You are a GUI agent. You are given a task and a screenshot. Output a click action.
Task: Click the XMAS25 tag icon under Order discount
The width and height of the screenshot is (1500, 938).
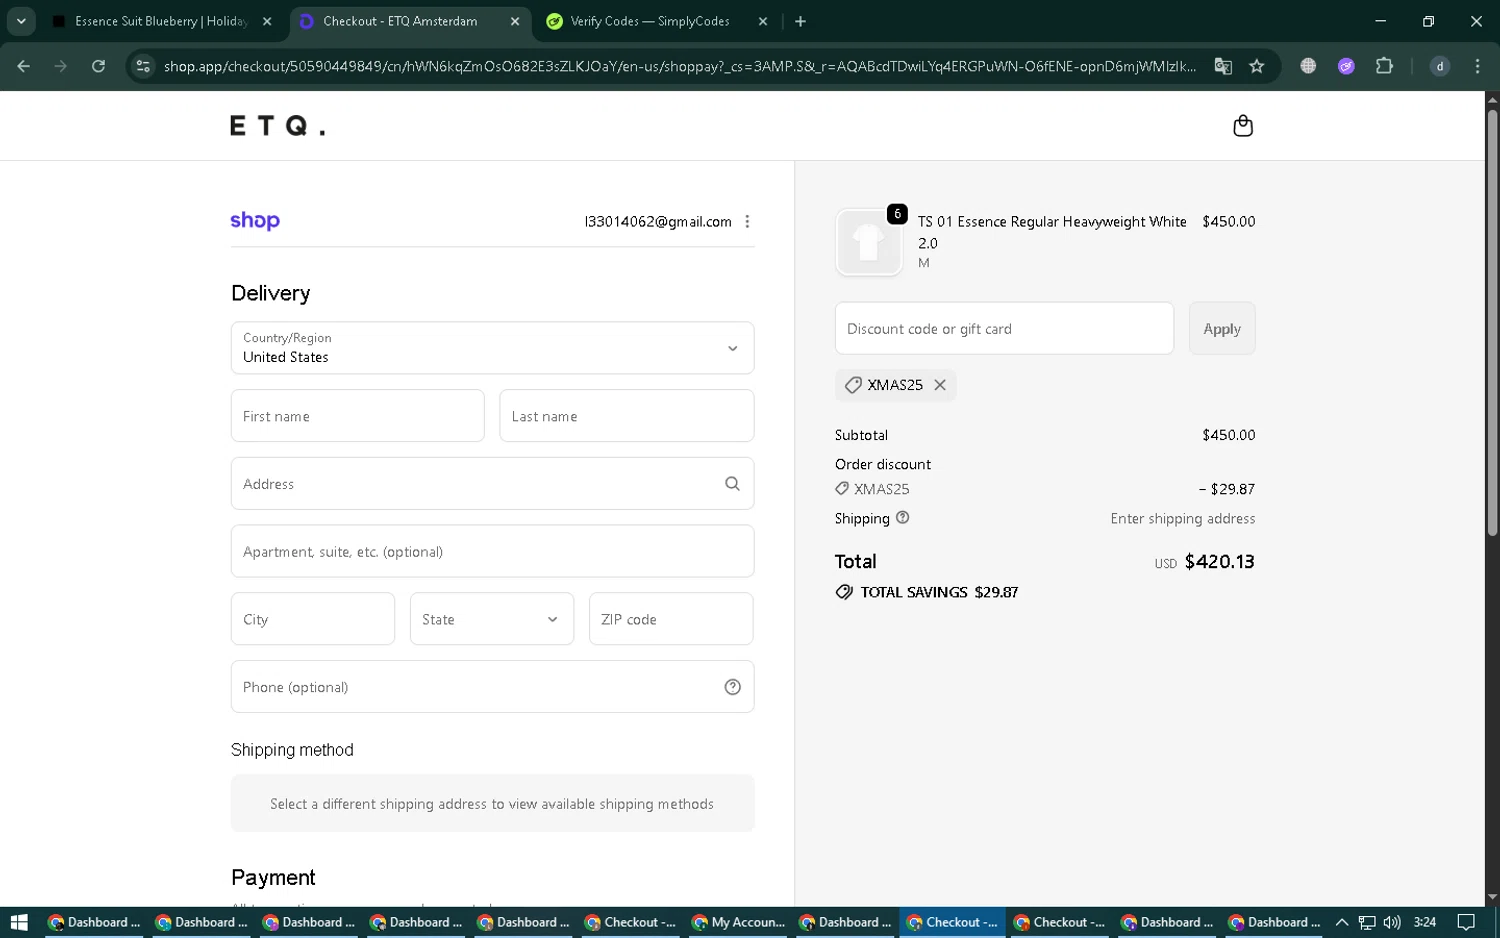(842, 489)
